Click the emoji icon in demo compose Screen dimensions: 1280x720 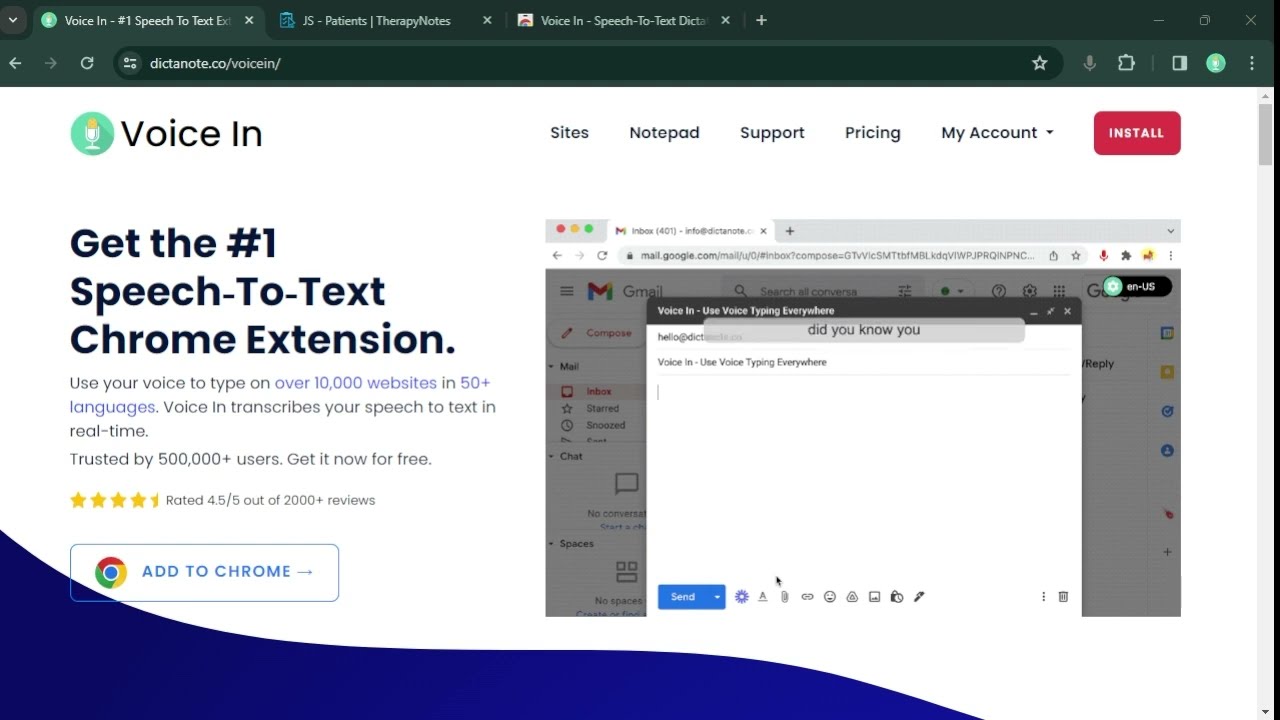point(830,597)
